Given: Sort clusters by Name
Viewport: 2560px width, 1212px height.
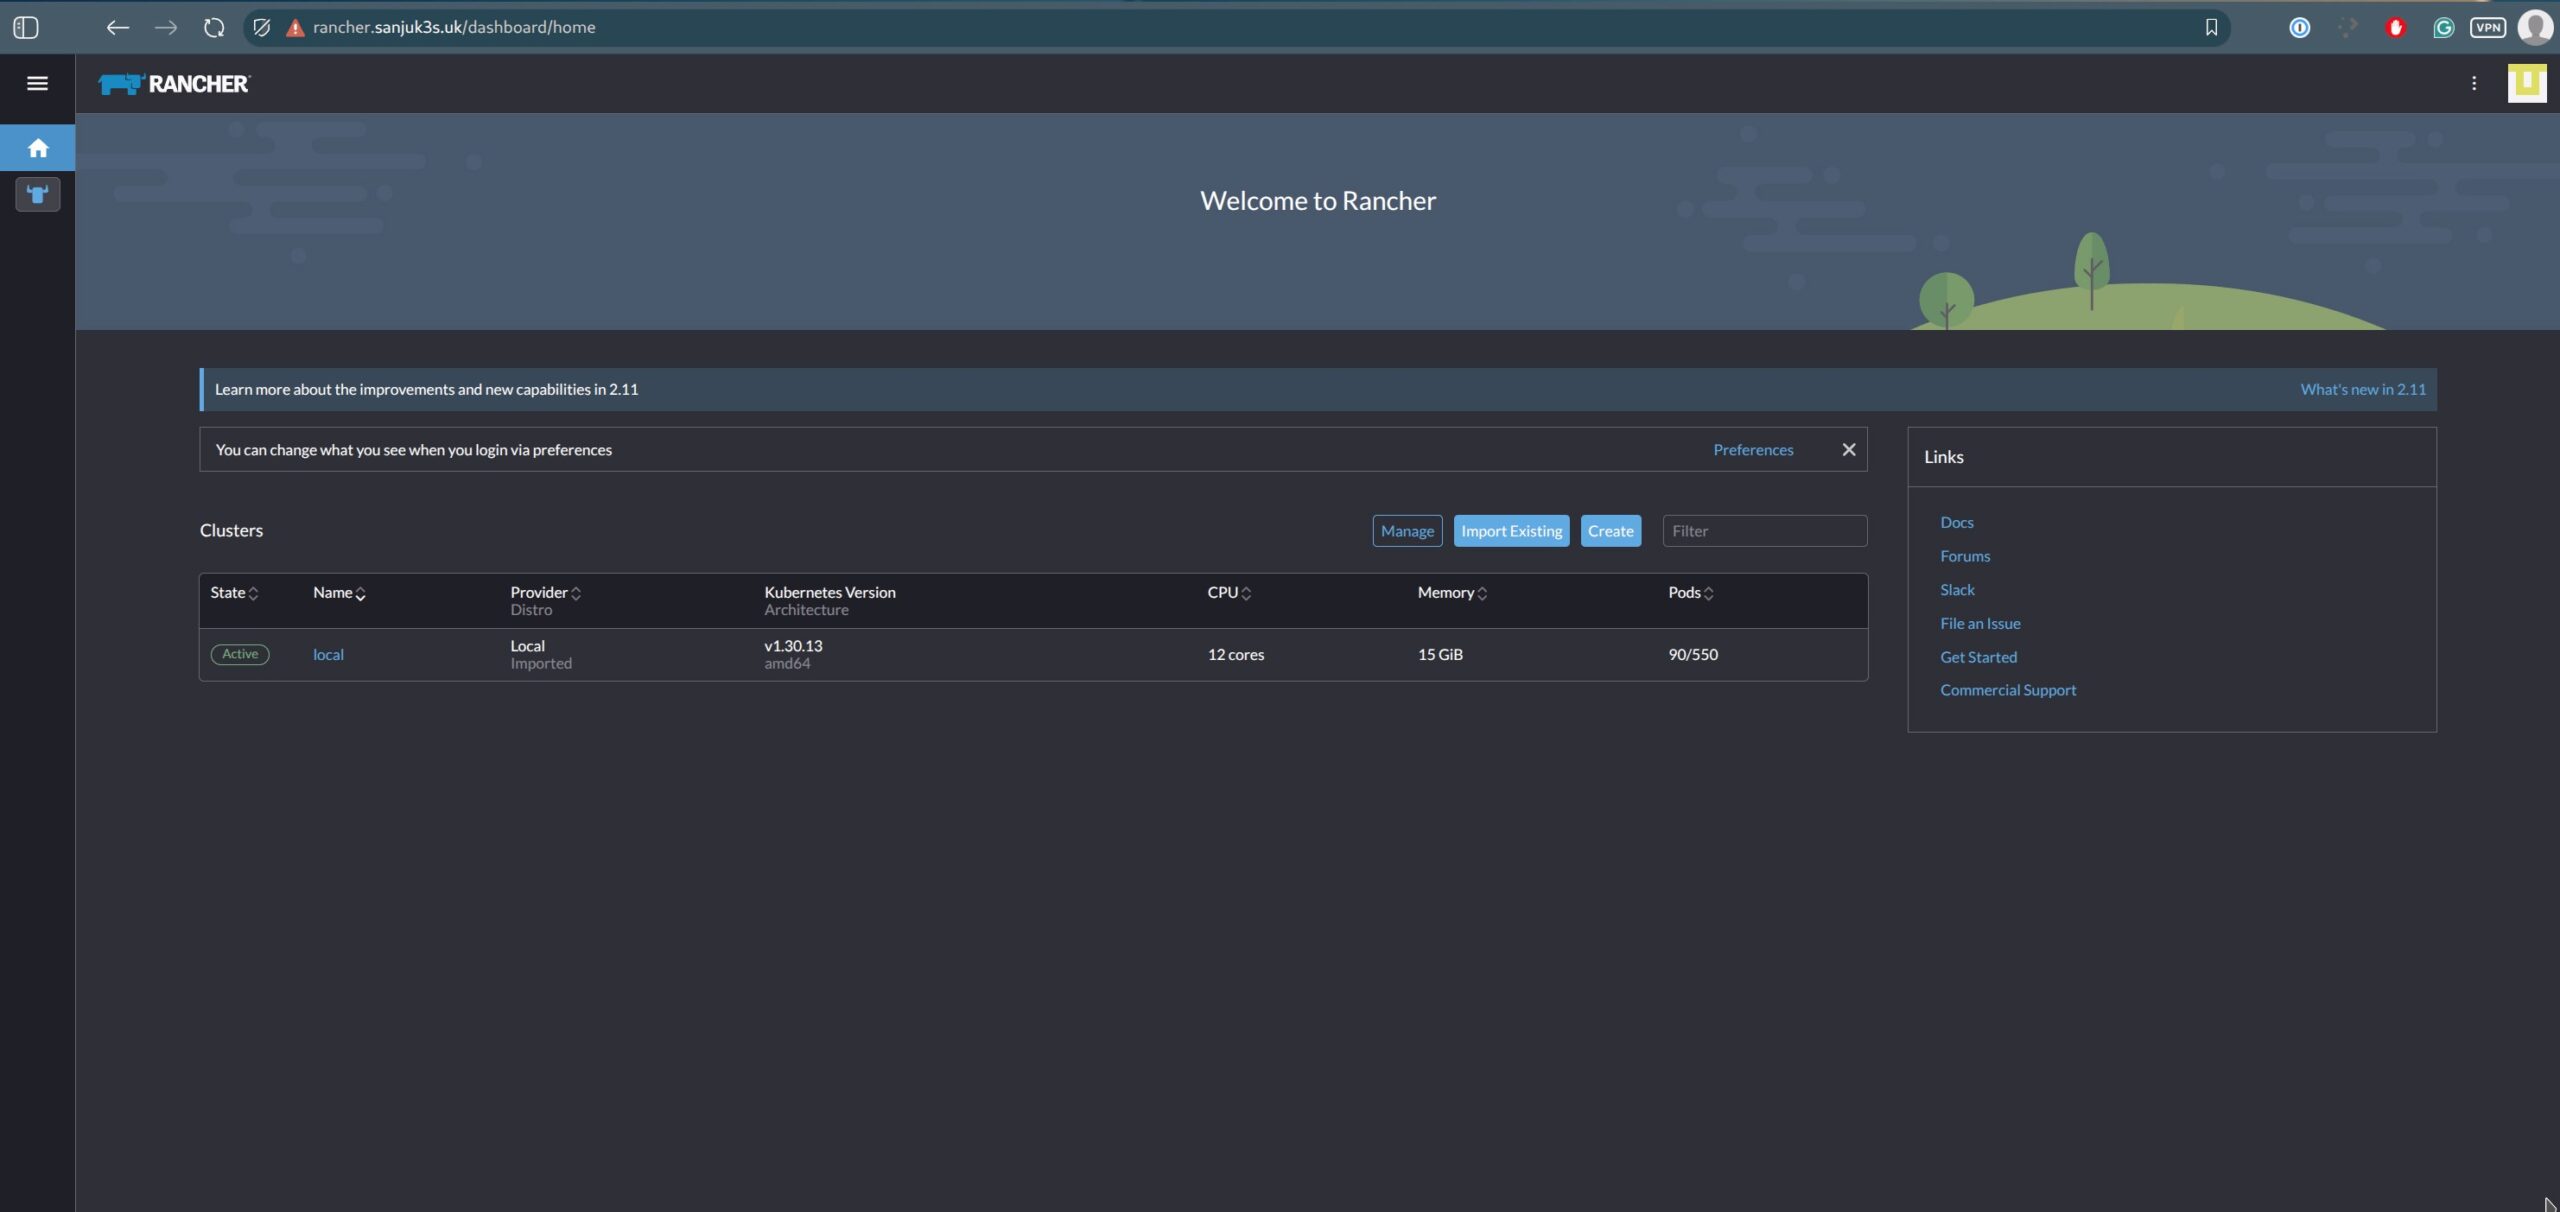Looking at the screenshot, I should point(339,593).
